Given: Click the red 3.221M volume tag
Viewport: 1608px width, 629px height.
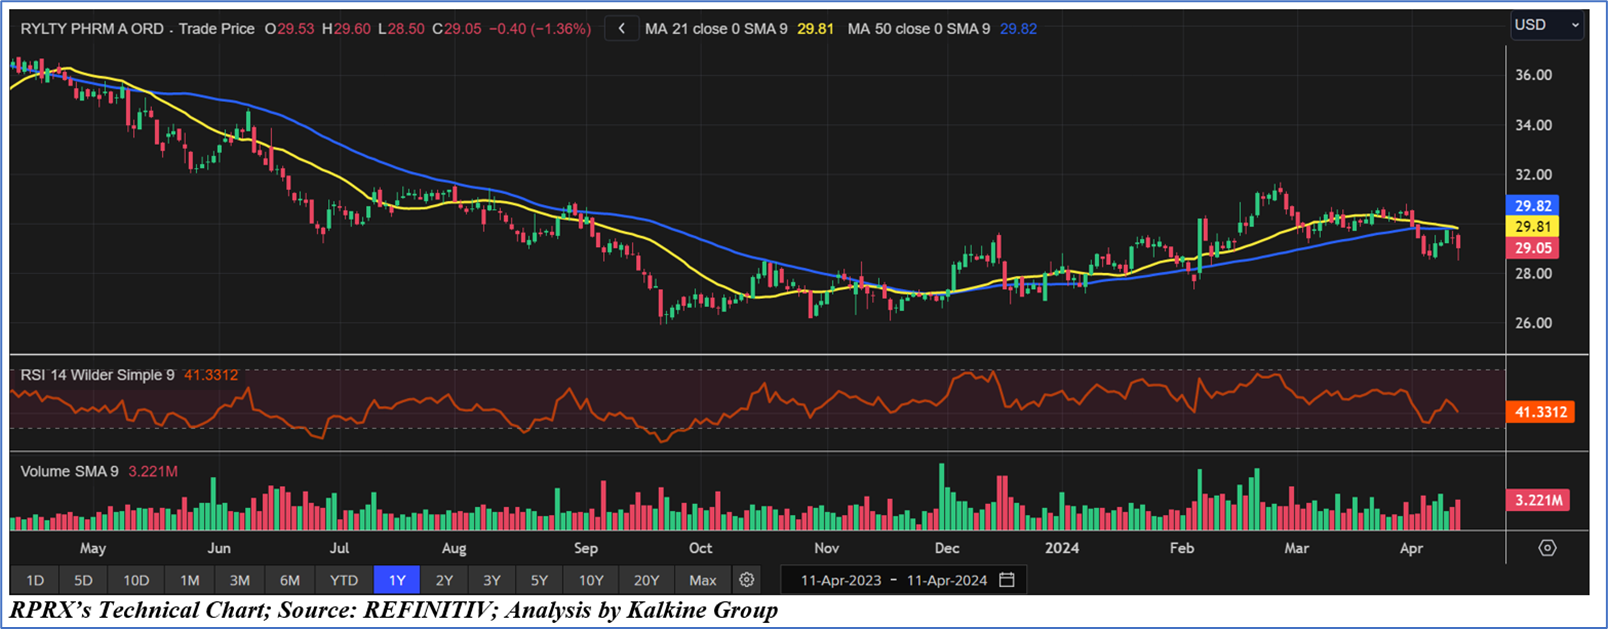Looking at the screenshot, I should click(1538, 500).
